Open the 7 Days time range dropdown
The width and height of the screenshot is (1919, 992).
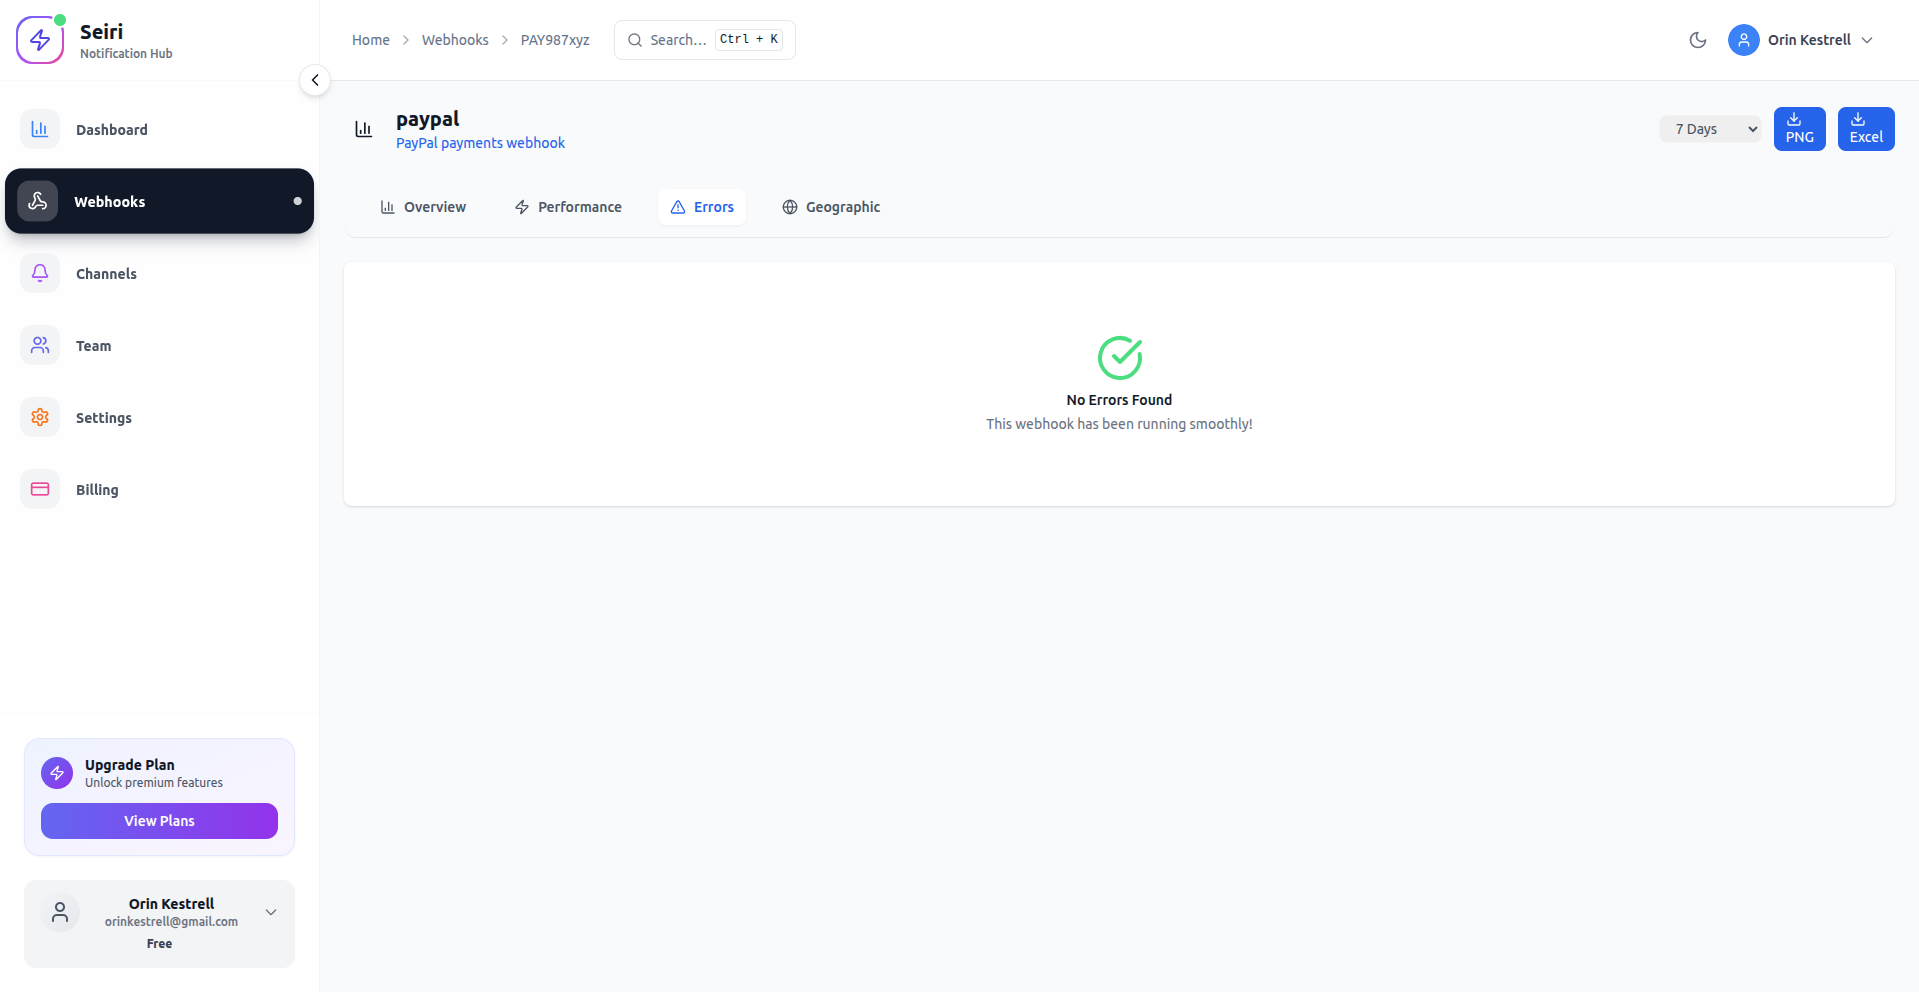(x=1710, y=129)
